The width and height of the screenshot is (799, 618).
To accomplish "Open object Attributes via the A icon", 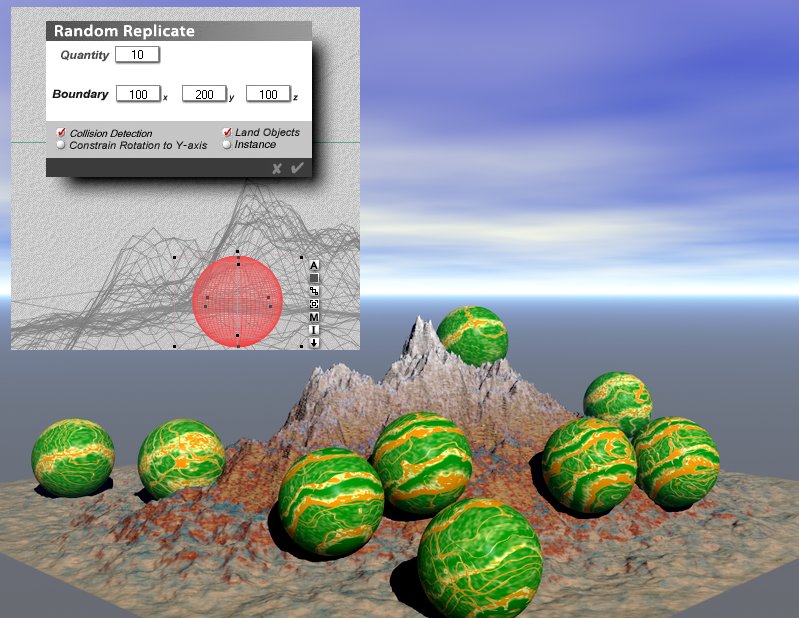I will tap(314, 265).
